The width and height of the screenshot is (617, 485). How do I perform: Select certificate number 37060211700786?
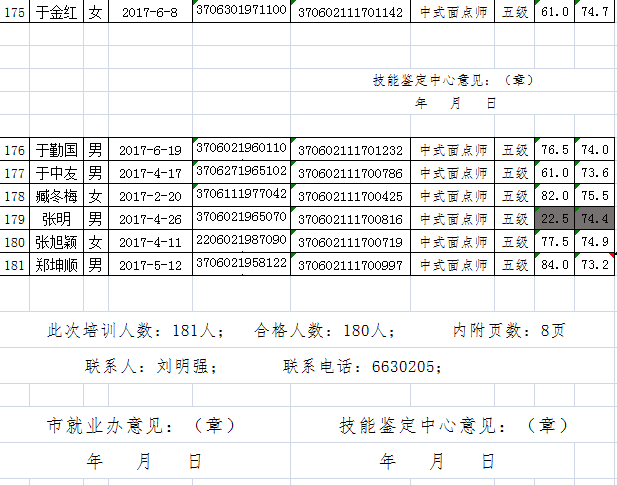tap(350, 173)
